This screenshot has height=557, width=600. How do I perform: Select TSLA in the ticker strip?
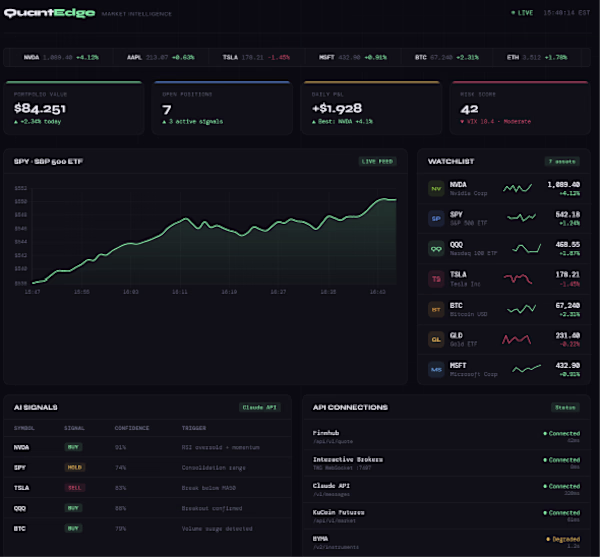tap(256, 57)
